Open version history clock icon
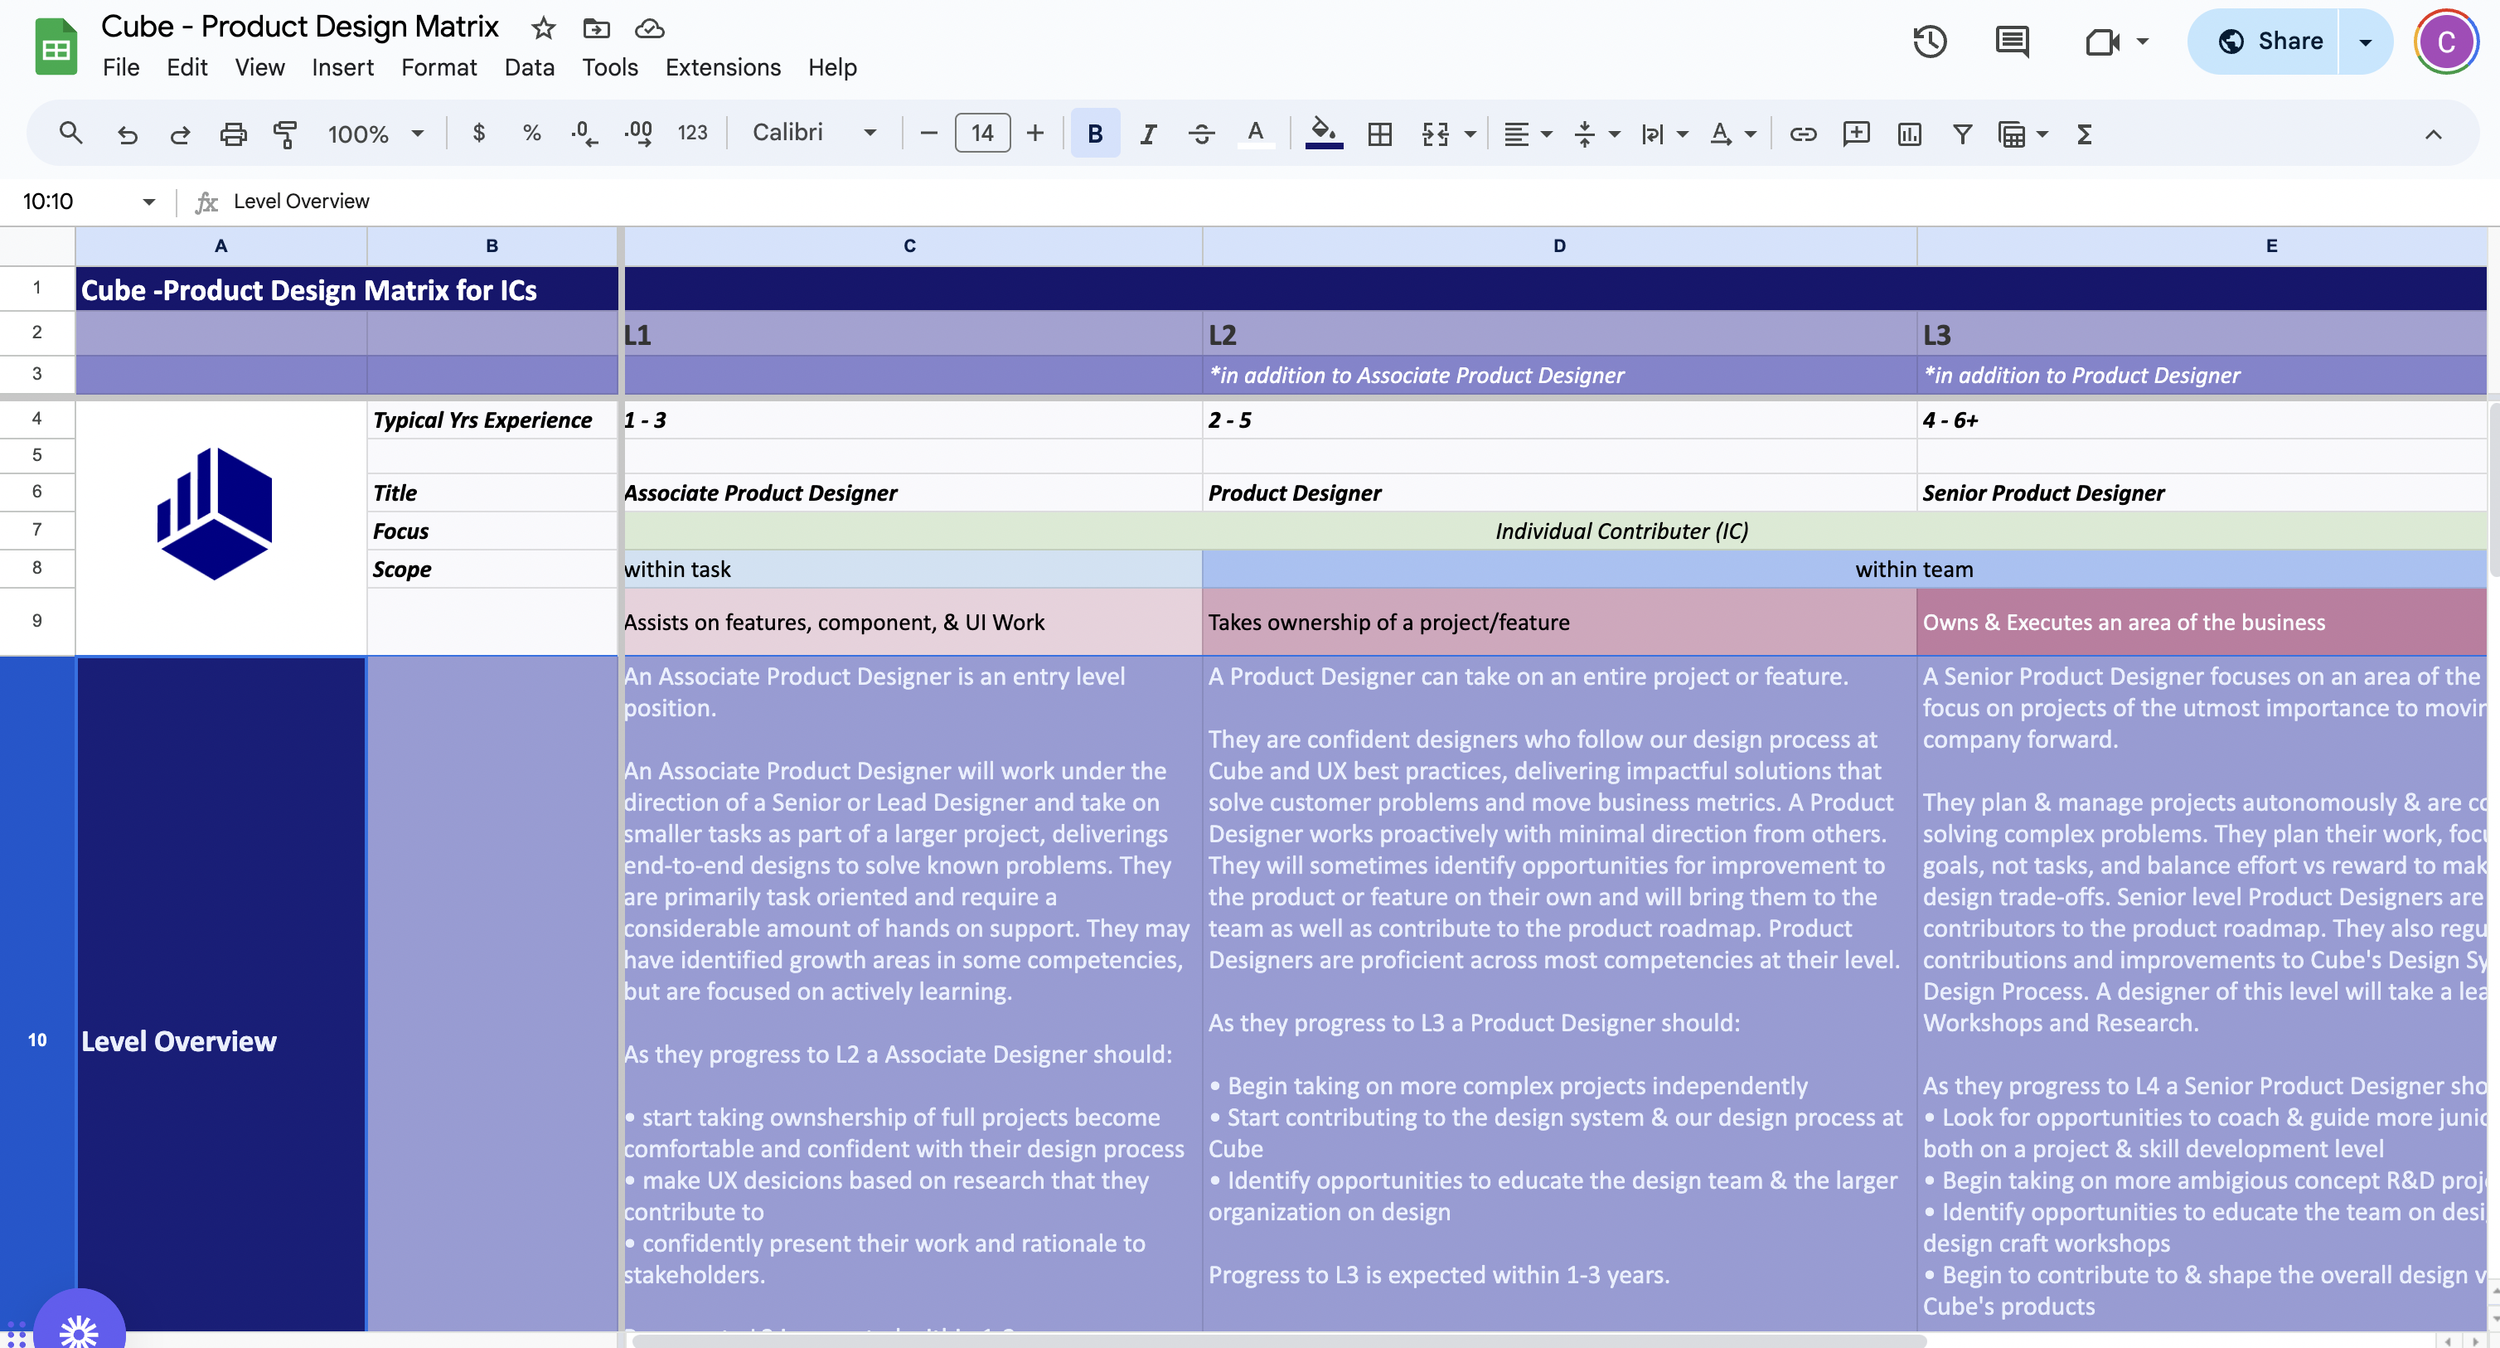 [x=1929, y=42]
